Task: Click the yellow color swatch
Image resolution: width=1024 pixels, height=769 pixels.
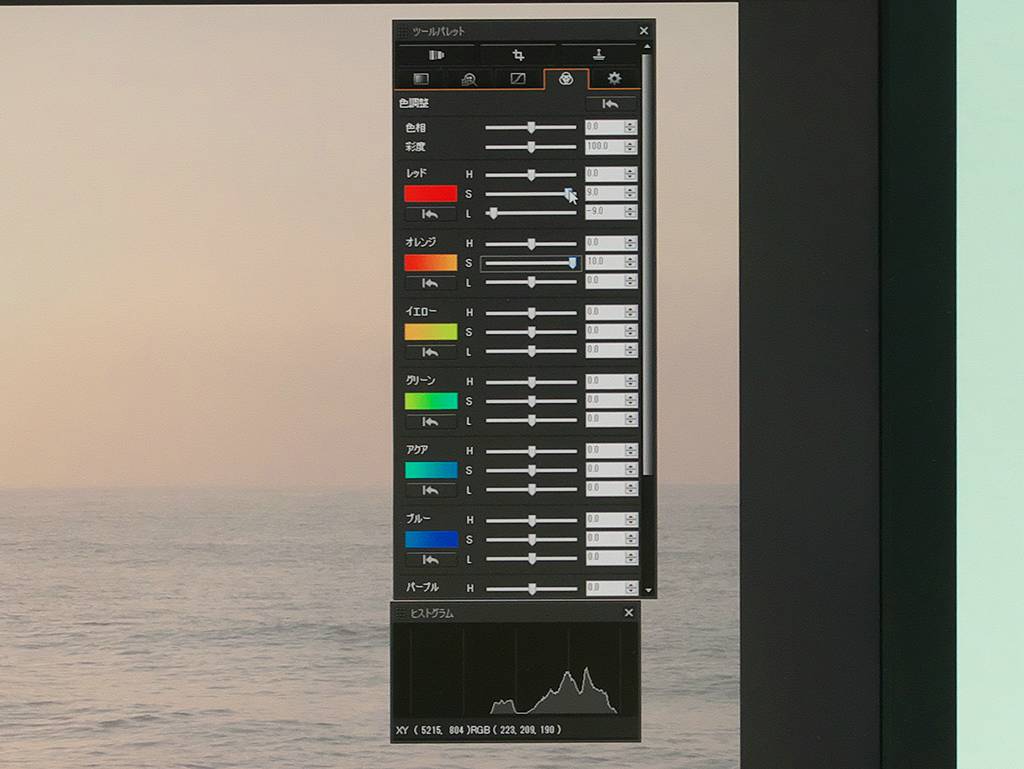Action: (x=430, y=332)
